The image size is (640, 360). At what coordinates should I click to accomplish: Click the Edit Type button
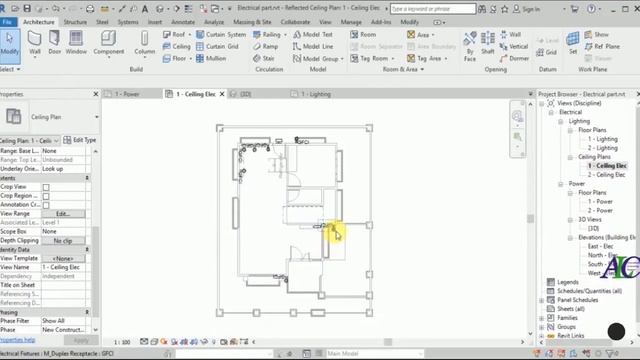pos(80,140)
